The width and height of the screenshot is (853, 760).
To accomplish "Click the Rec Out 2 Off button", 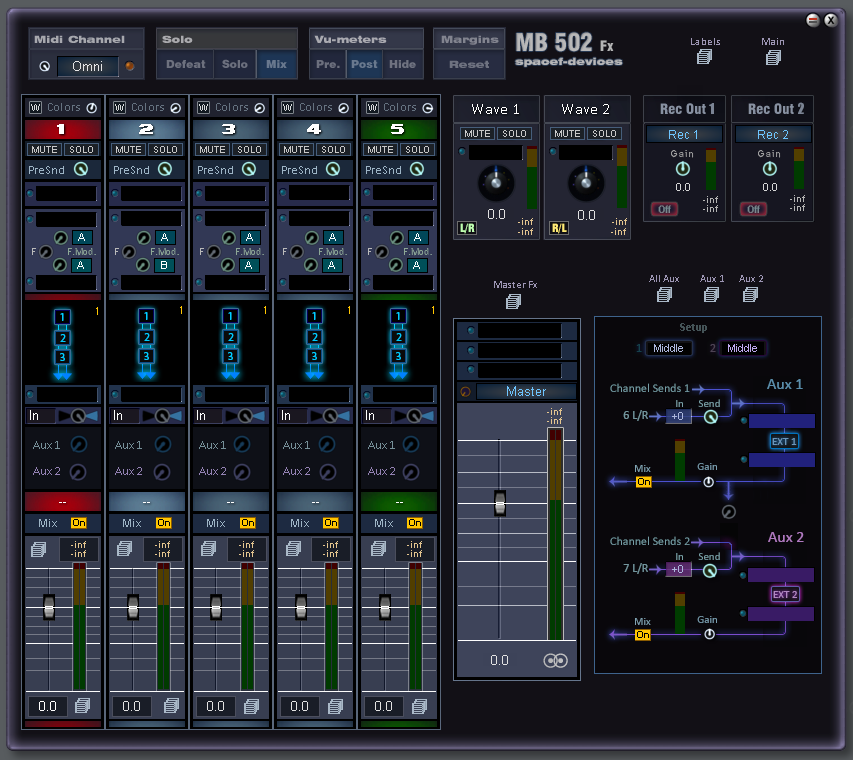I will 753,209.
